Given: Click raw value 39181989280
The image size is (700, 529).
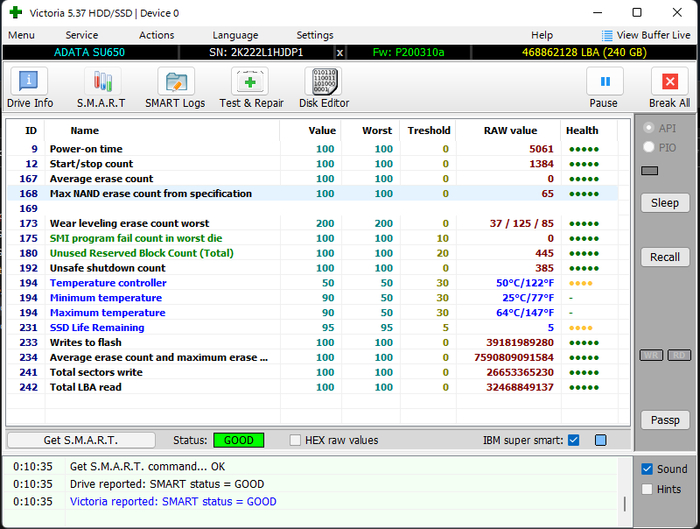Looking at the screenshot, I should [520, 342].
